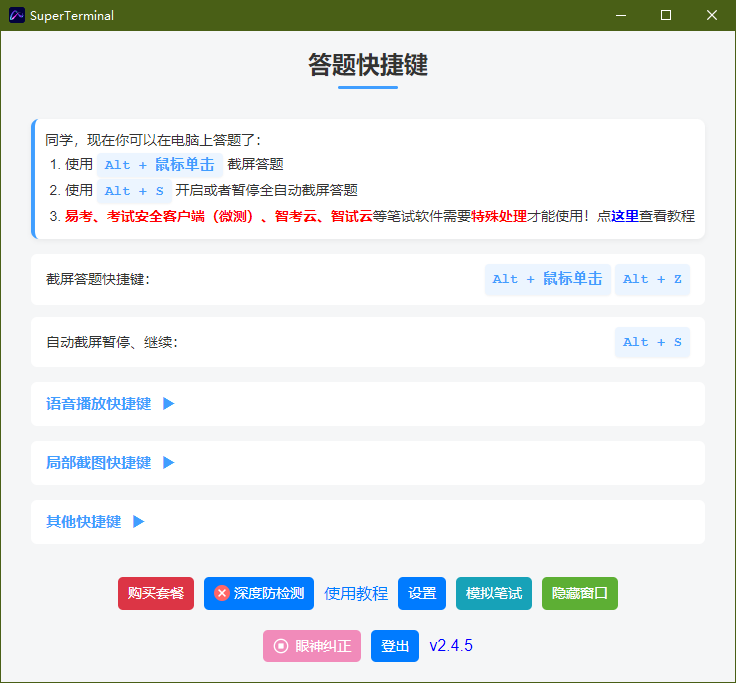
Task: Click the 语音播放快捷键 heading text
Action: coord(99,404)
